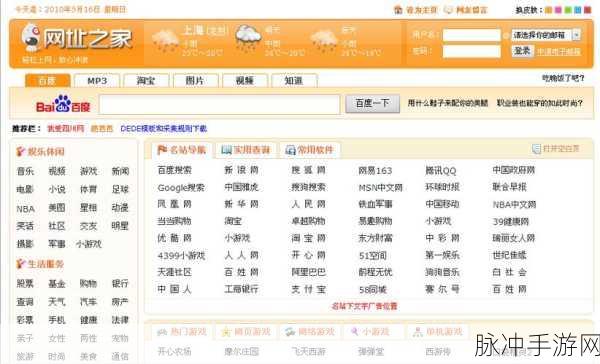Focus the password input field

tap(471, 51)
